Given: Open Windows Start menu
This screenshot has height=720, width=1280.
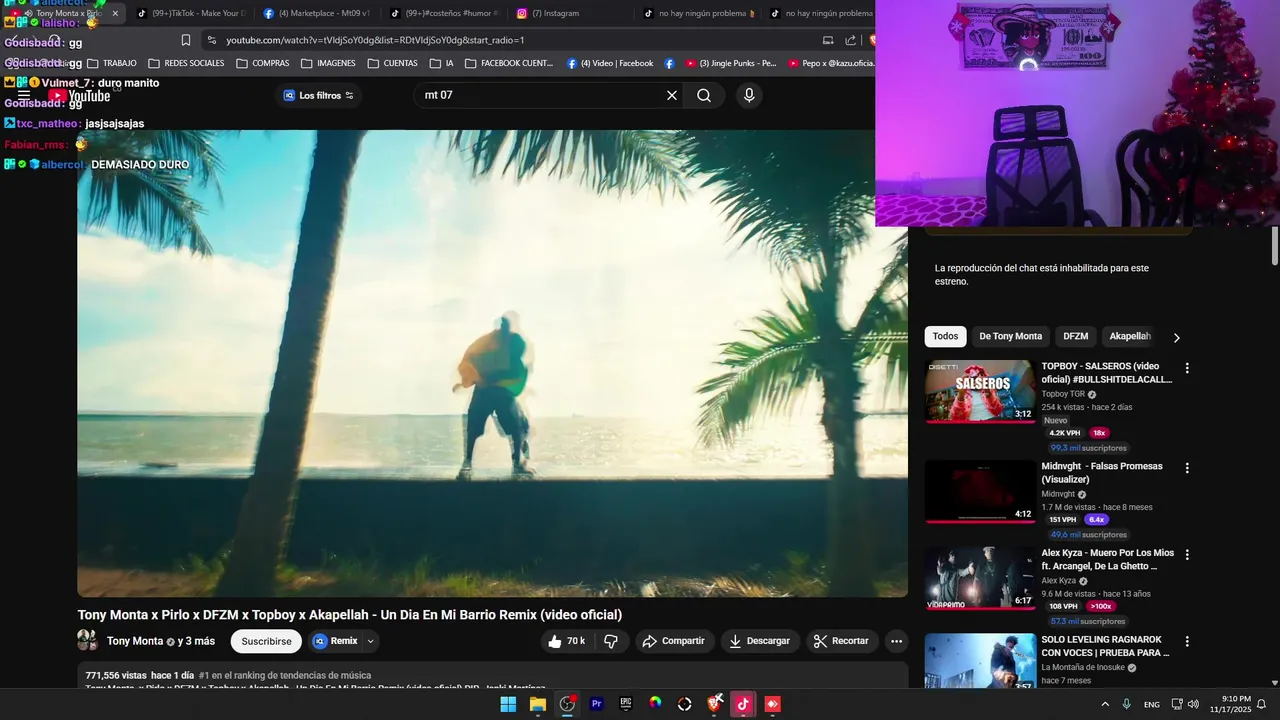Looking at the screenshot, I should pos(508,704).
